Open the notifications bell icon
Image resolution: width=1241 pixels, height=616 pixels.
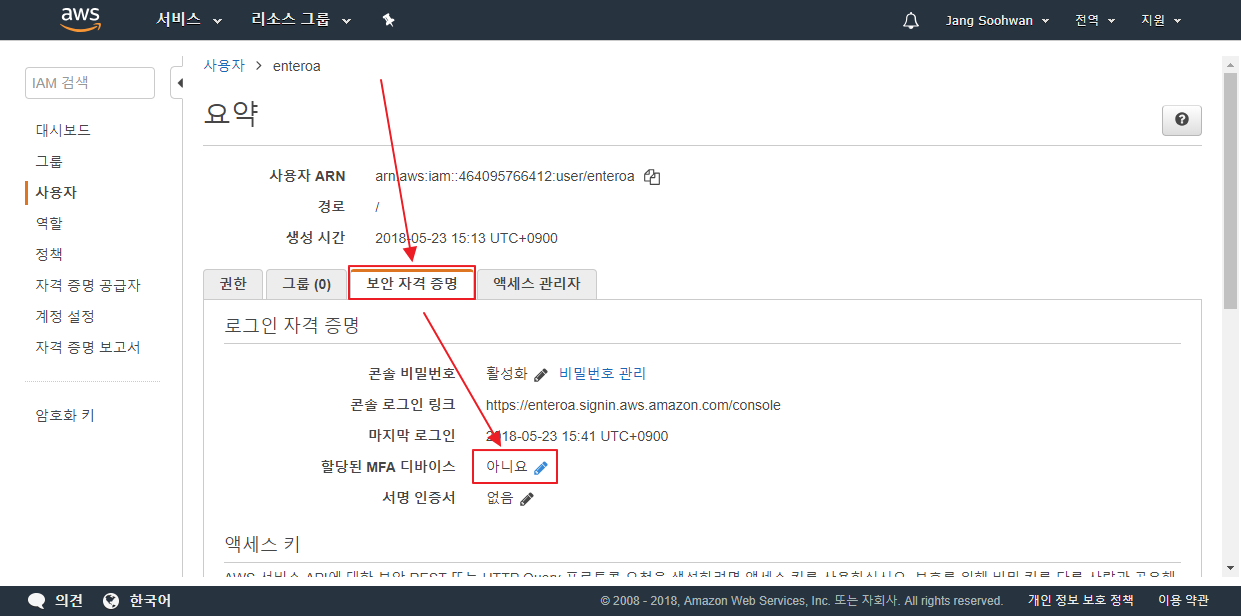911,20
